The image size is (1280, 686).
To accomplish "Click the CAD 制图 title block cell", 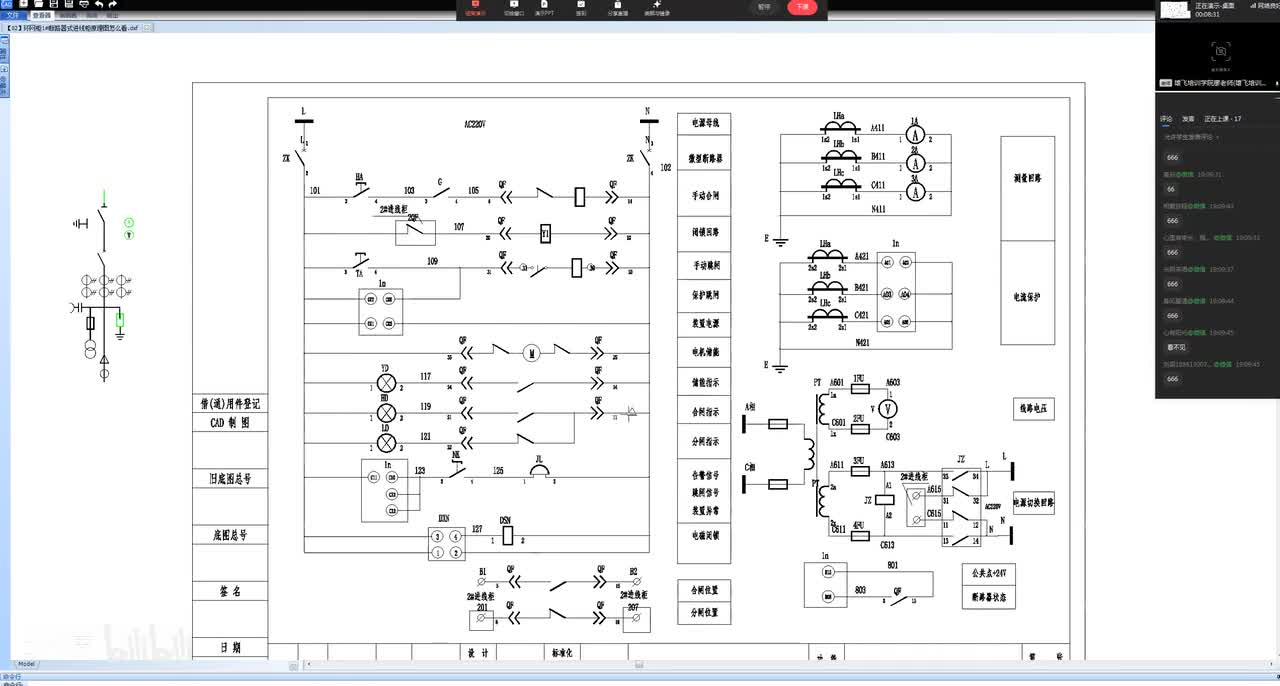I will point(230,423).
